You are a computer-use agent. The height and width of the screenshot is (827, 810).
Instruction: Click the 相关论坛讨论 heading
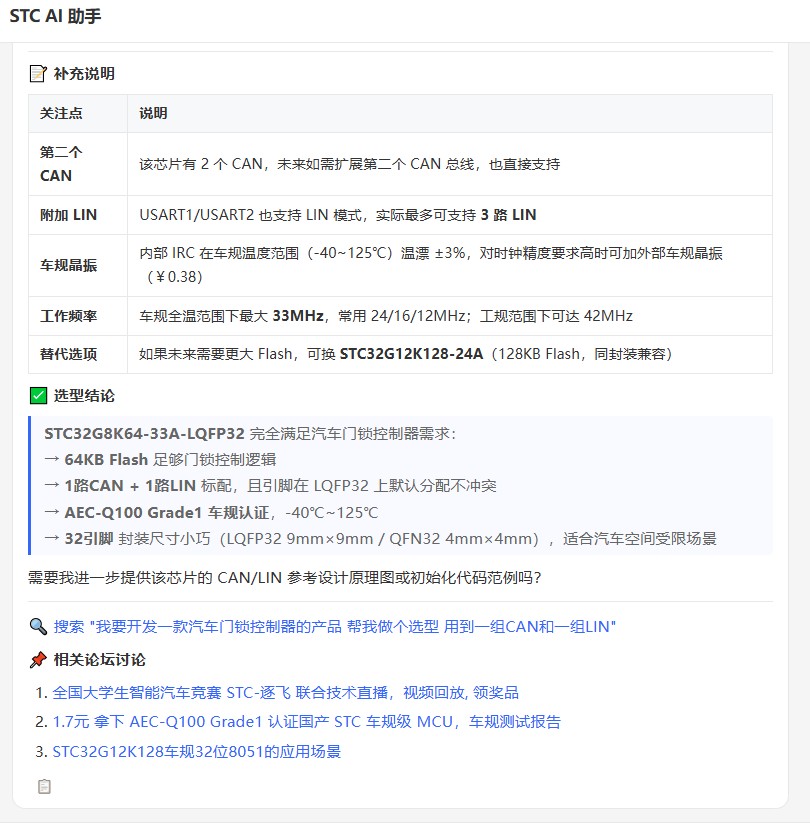(x=99, y=660)
